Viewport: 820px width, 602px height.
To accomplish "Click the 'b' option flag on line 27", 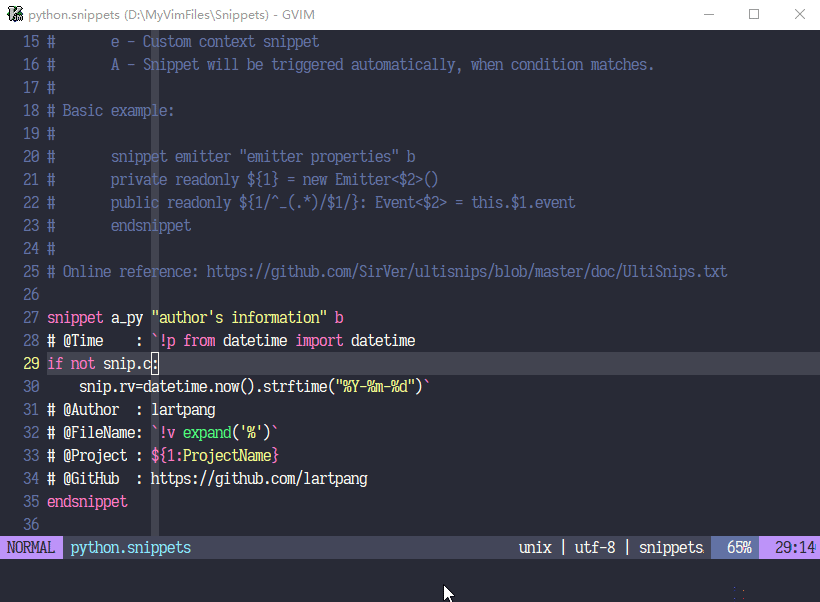I will (339, 317).
